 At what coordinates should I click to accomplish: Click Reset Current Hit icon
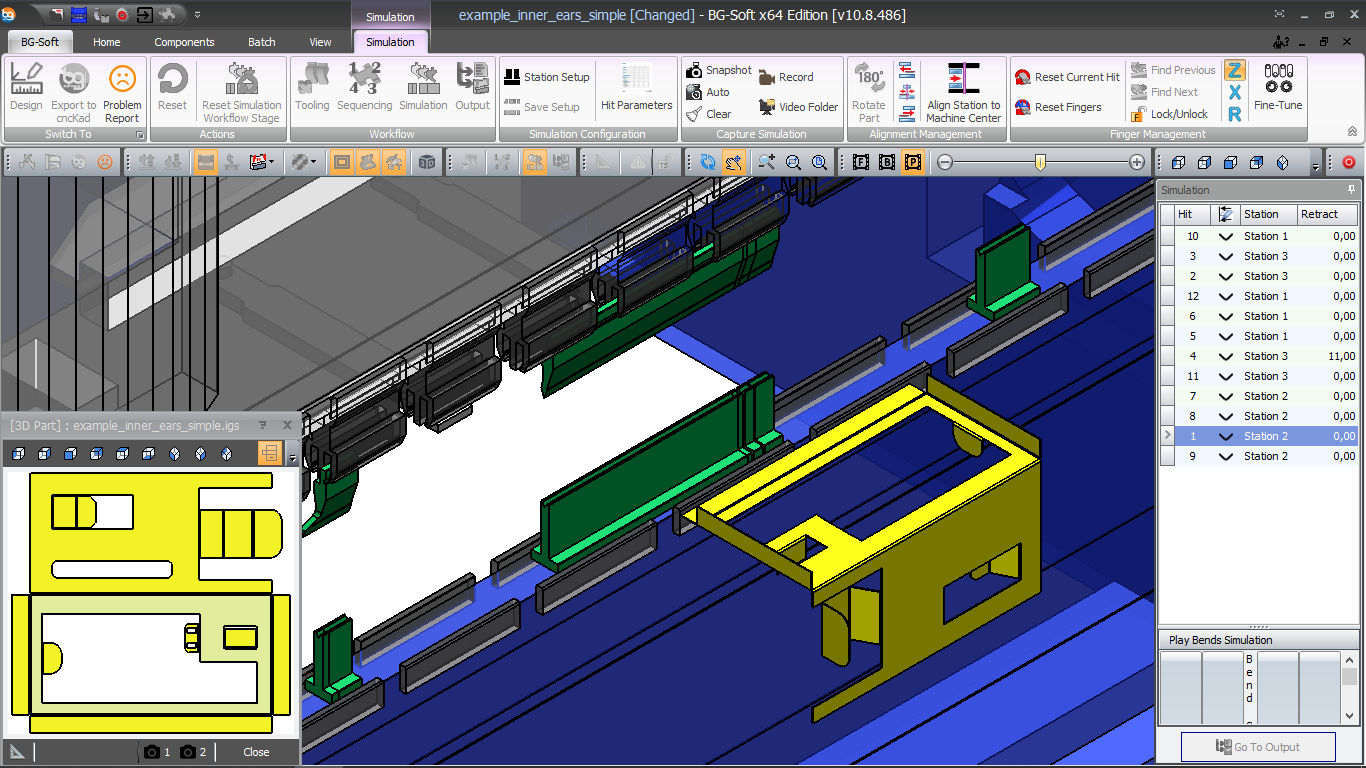[1023, 77]
